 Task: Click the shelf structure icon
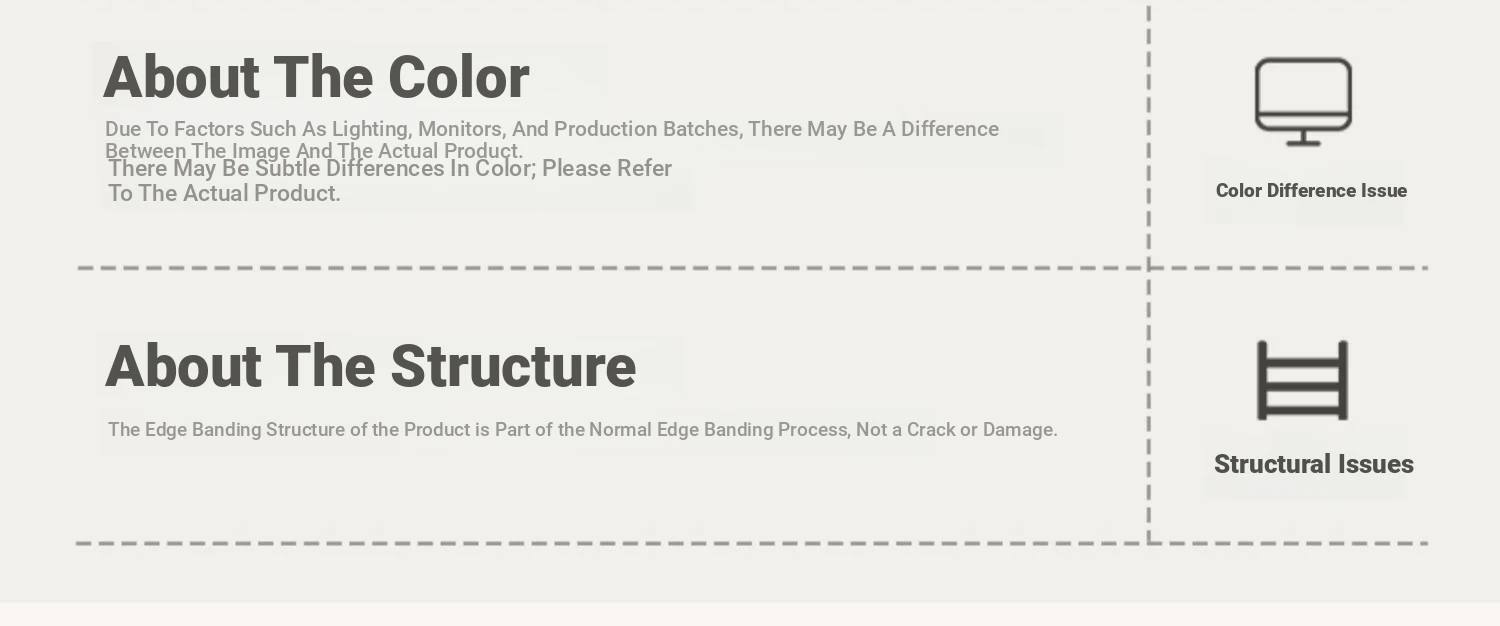pyautogui.click(x=1302, y=380)
